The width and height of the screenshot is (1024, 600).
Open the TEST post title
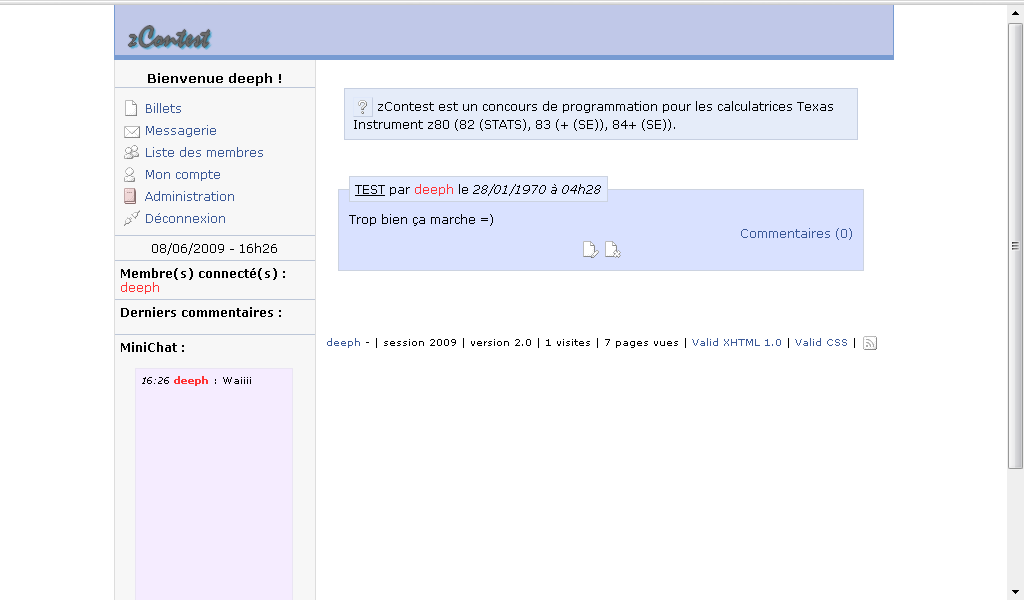(369, 190)
